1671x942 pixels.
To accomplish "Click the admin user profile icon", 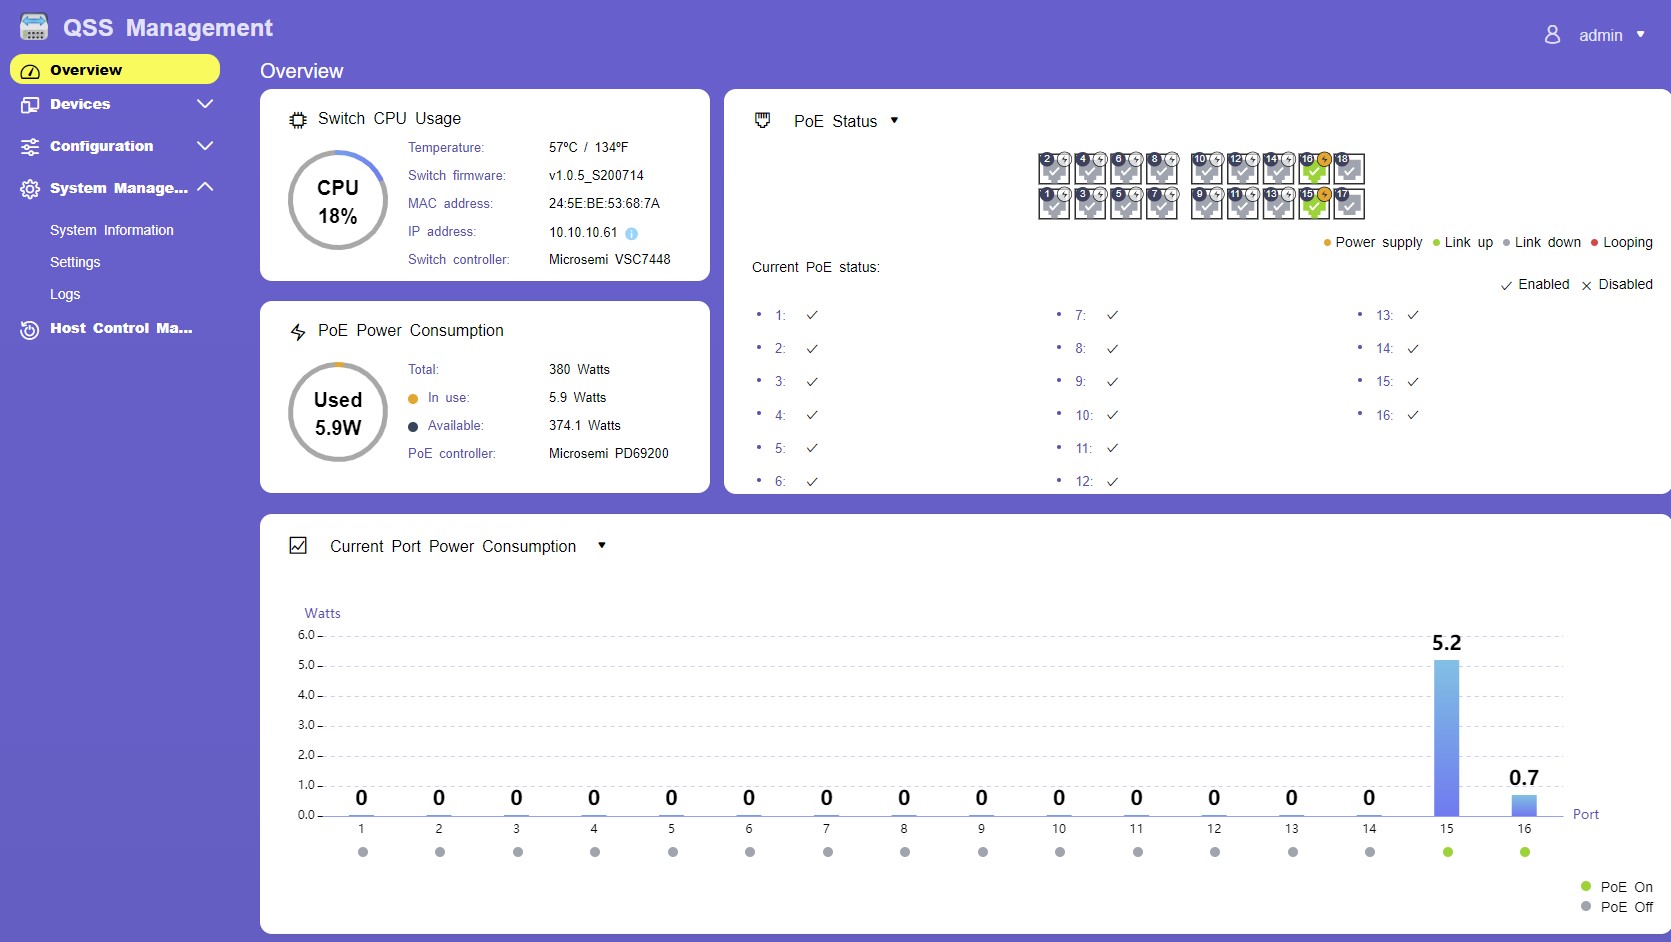I will tap(1552, 35).
